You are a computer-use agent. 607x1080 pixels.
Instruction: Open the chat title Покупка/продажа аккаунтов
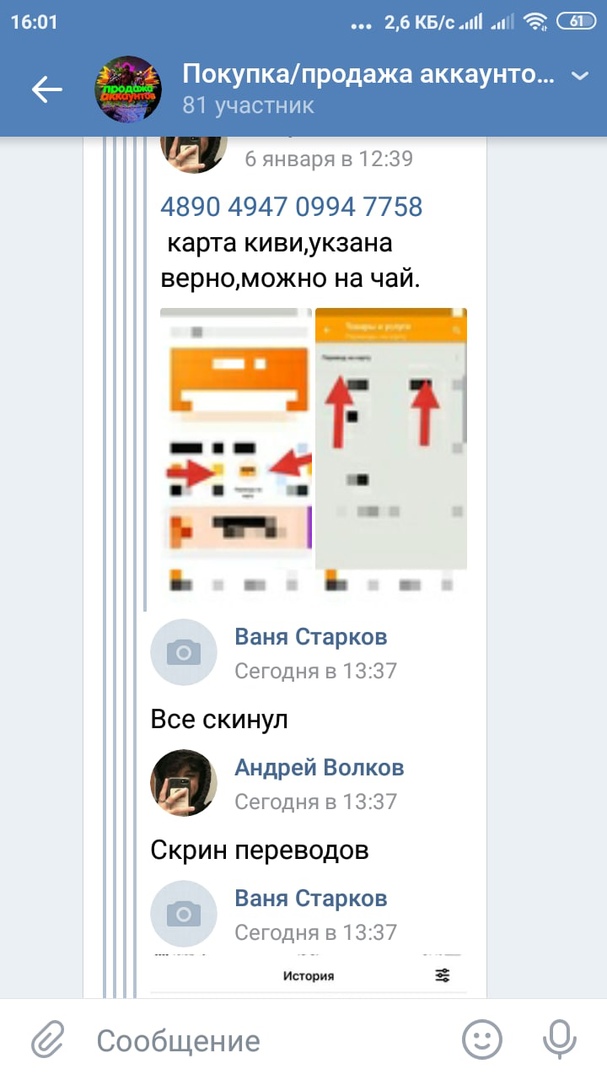coord(368,74)
